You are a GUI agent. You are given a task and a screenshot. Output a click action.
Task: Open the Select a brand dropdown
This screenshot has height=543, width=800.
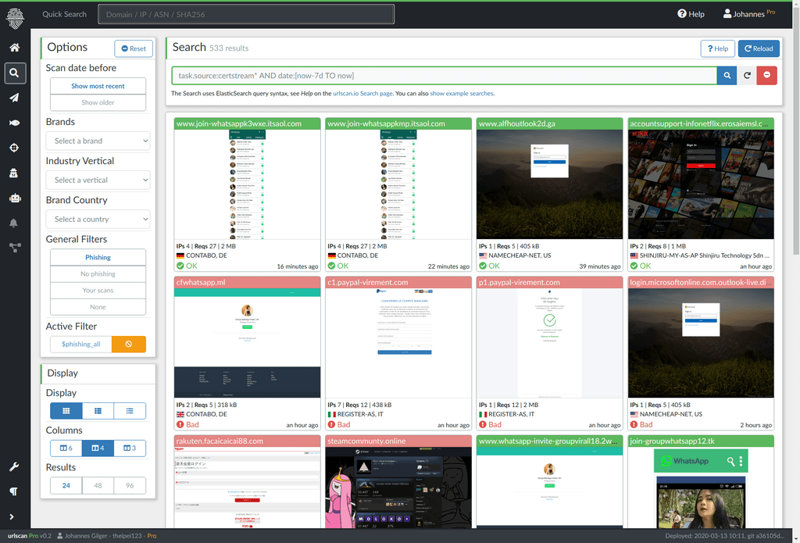click(x=98, y=141)
